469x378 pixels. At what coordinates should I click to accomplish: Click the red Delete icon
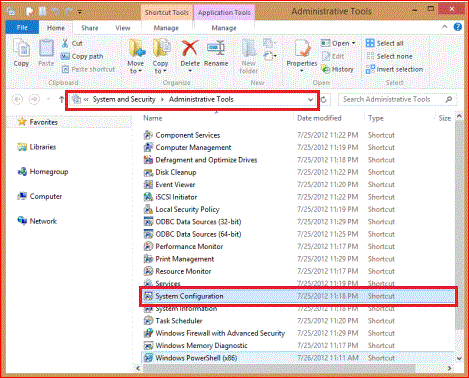click(x=190, y=48)
